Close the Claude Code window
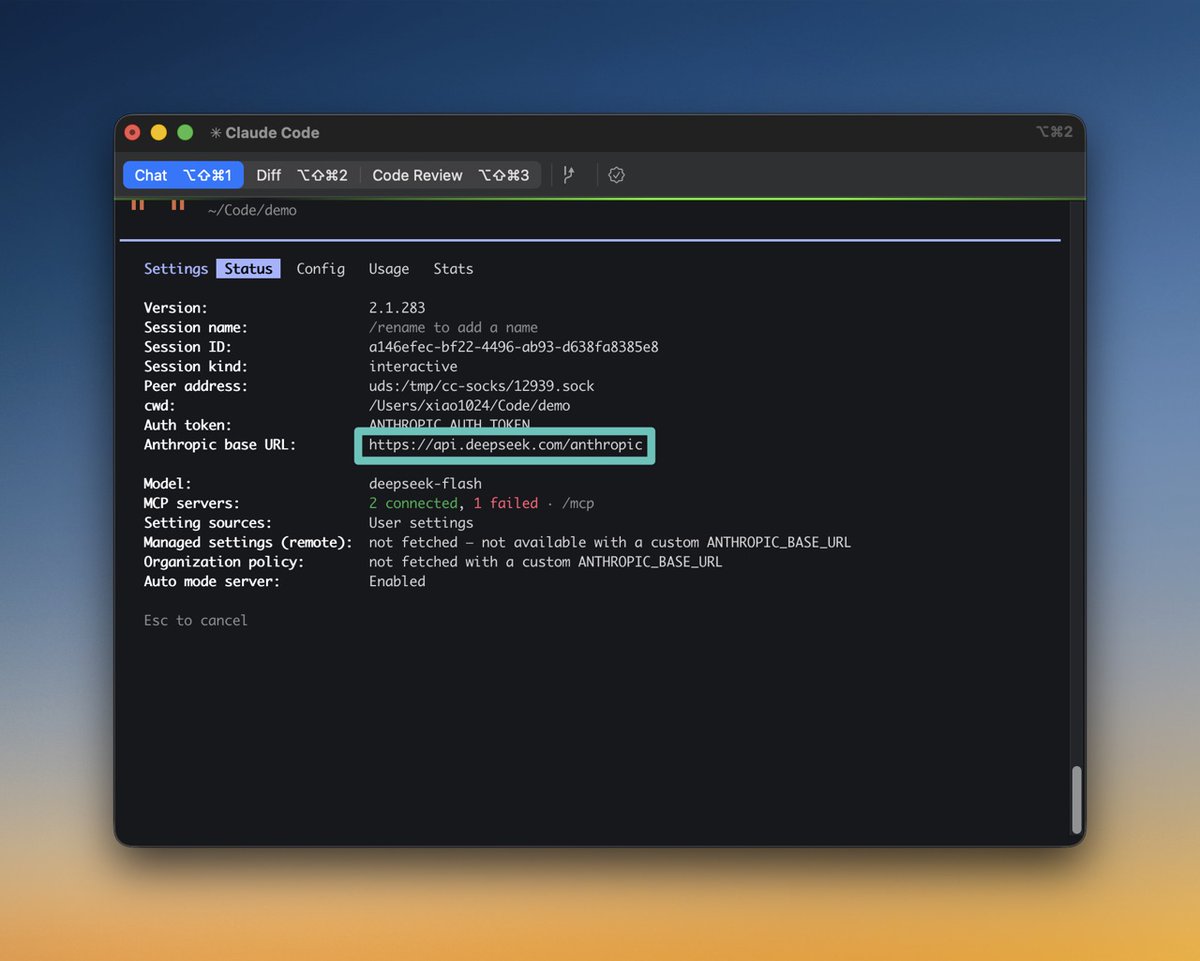The width and height of the screenshot is (1200, 961). pyautogui.click(x=132, y=133)
